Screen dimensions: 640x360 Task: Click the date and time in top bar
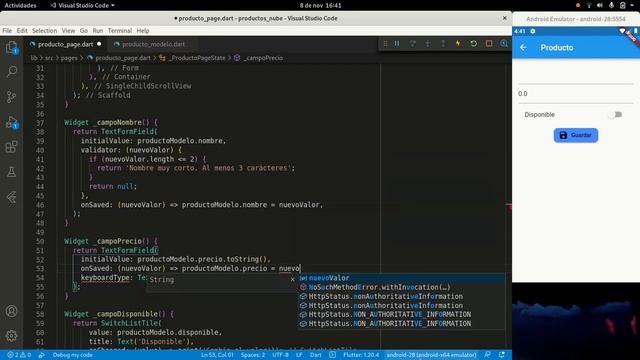click(320, 5)
